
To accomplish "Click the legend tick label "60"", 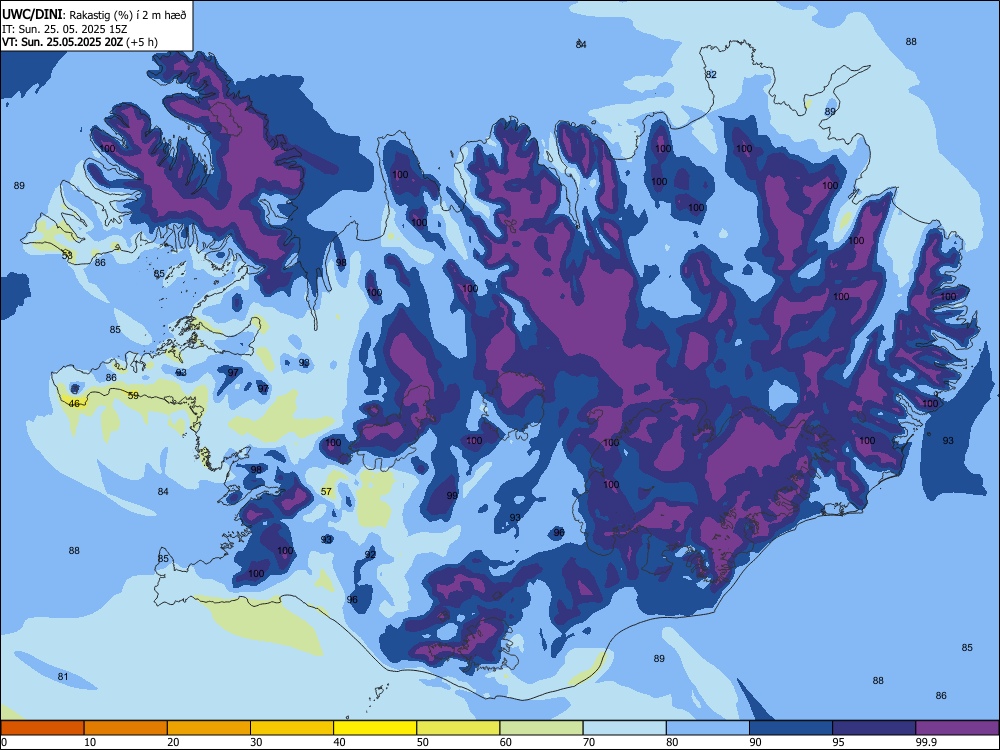I will coord(506,742).
